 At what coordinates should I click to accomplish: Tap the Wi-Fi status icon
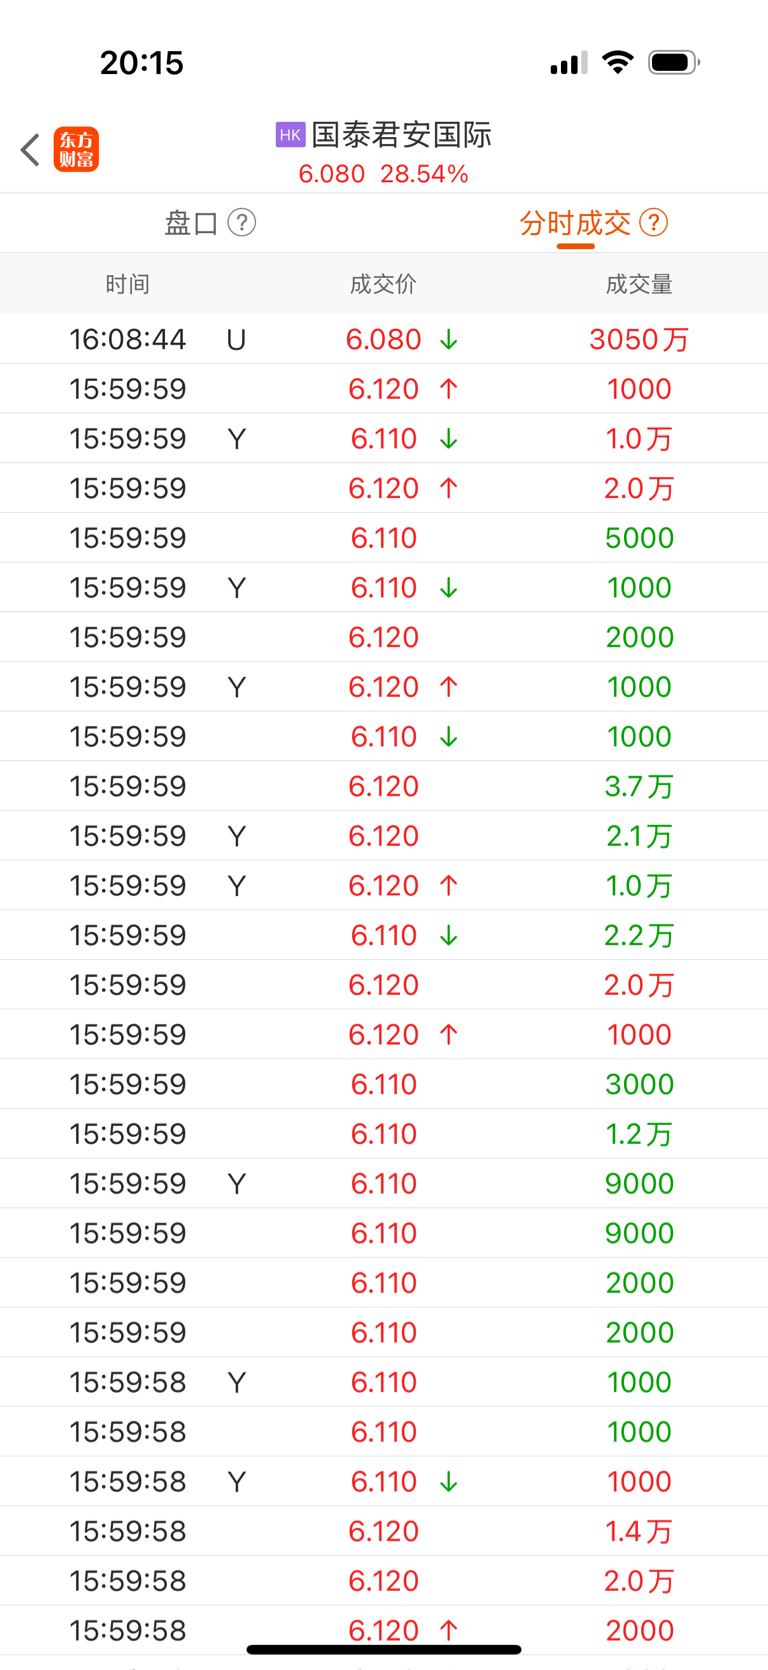[618, 62]
